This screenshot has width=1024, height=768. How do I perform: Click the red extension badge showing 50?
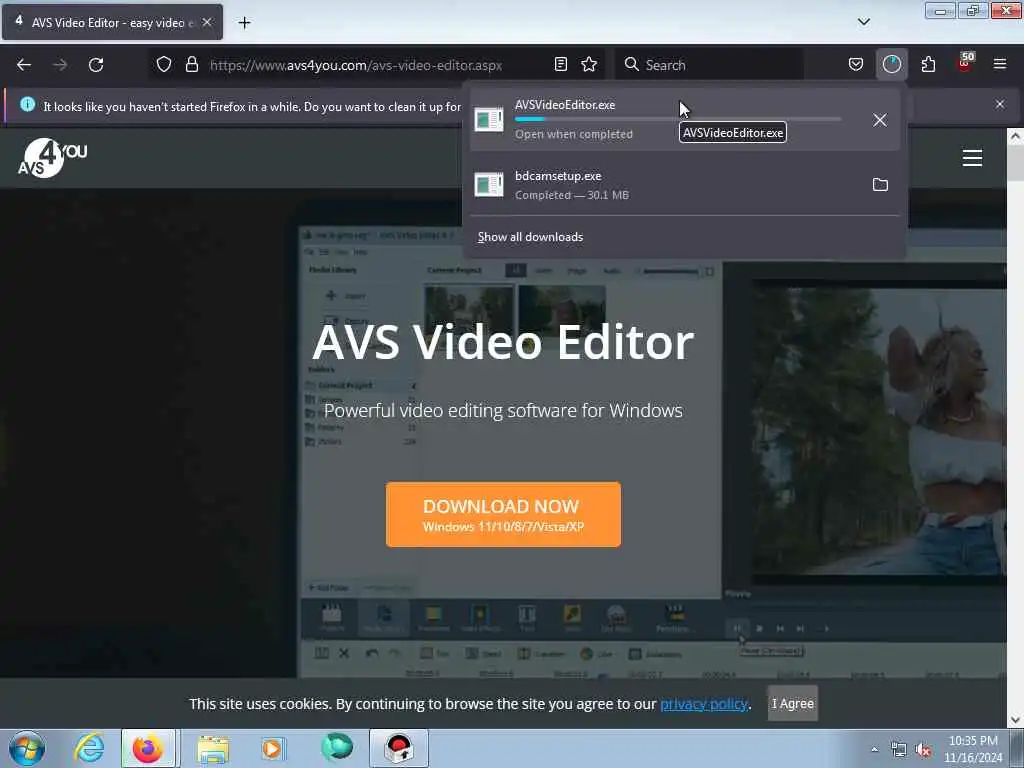tap(965, 63)
